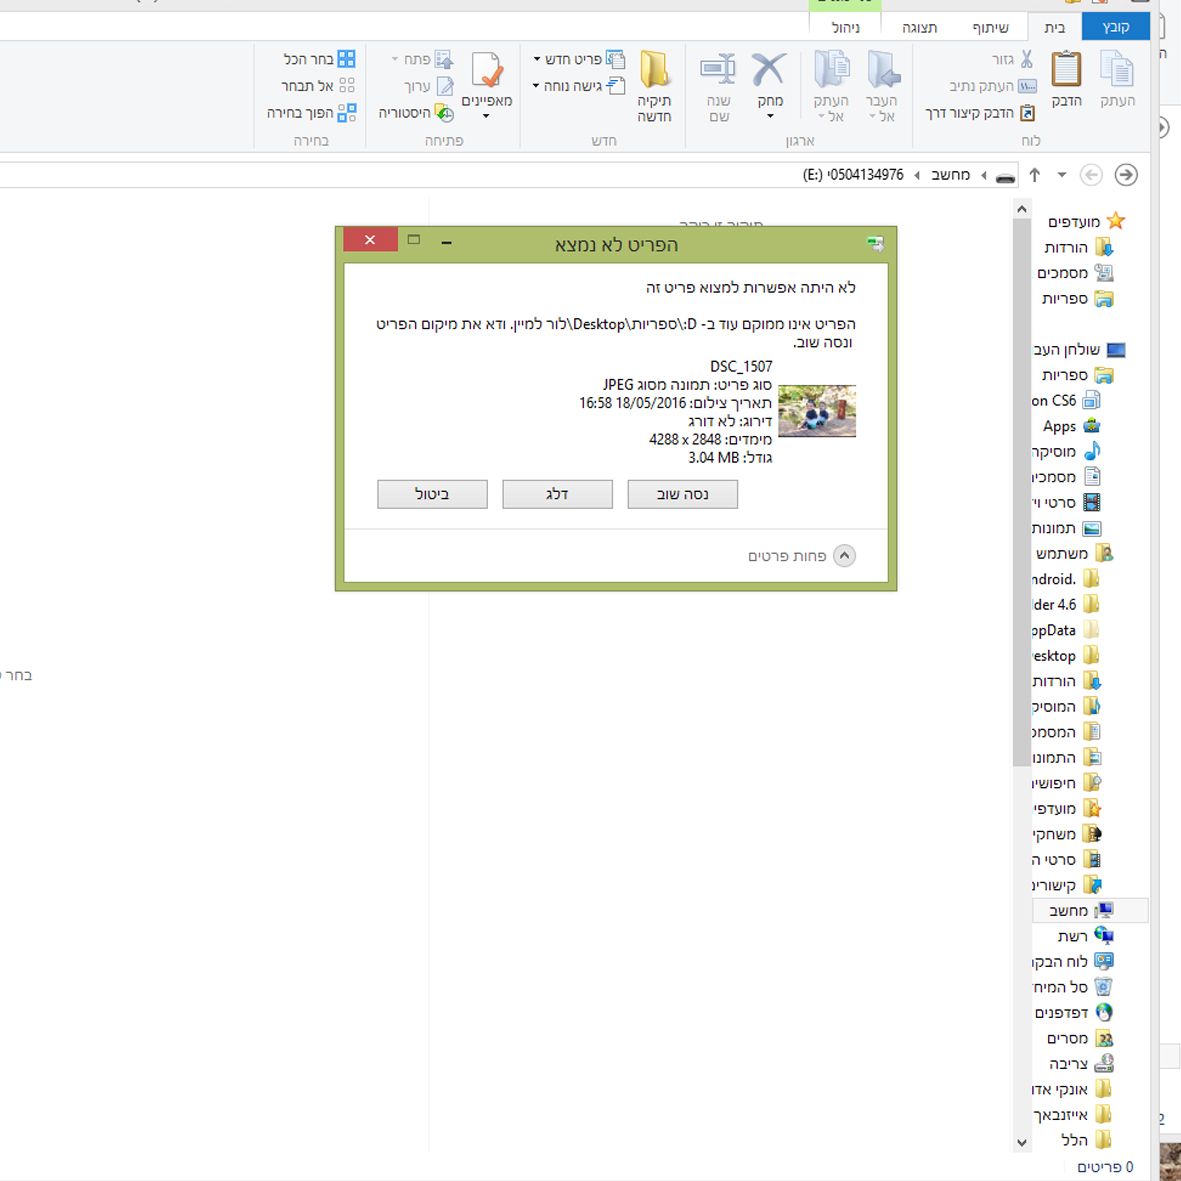
Task: Click the DSC_1507 photo thumbnail
Action: click(x=817, y=411)
